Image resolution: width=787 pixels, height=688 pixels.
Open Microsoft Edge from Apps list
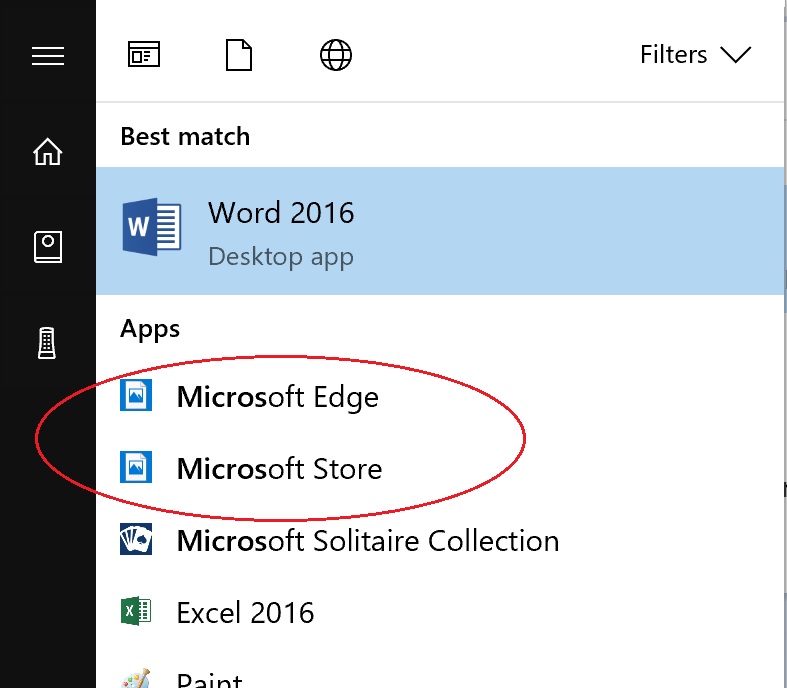278,397
